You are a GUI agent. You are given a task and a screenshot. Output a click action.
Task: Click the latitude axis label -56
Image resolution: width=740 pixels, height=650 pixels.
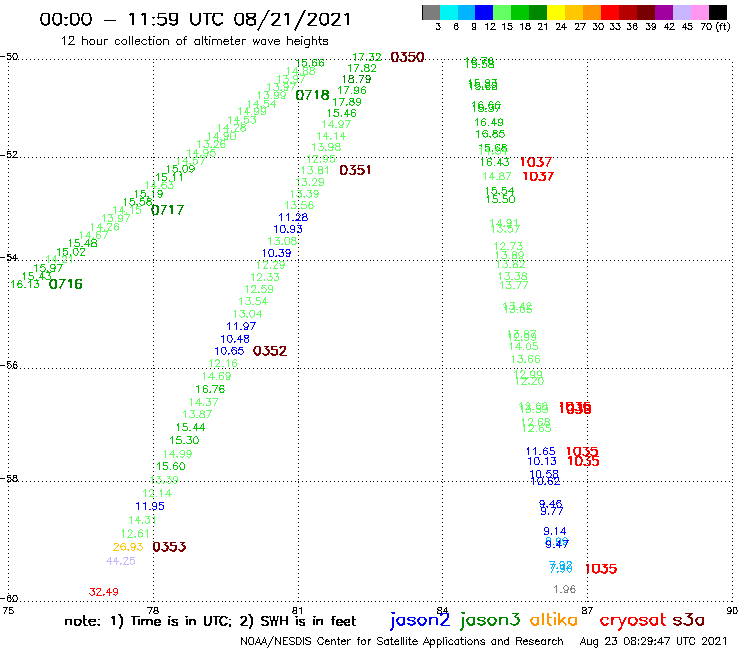pyautogui.click(x=9, y=365)
